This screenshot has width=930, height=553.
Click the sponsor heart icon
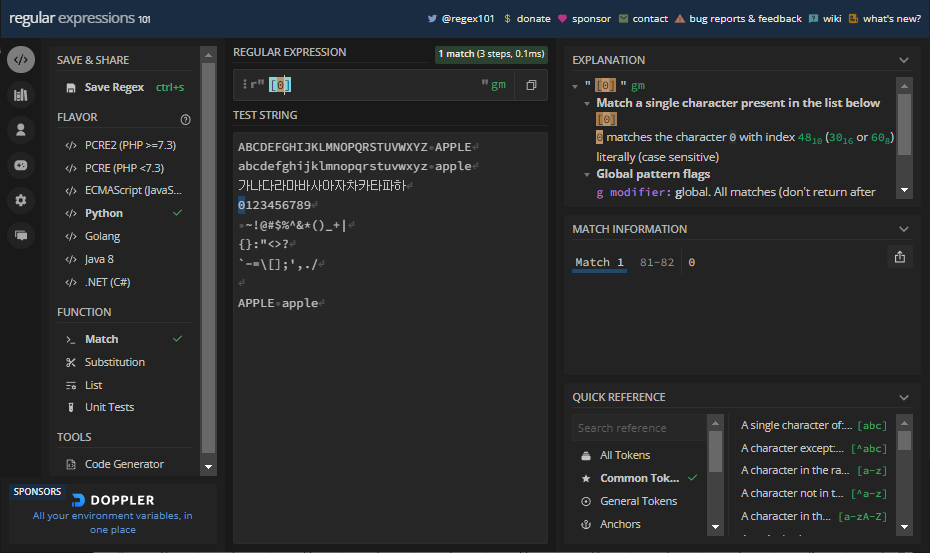[x=562, y=18]
